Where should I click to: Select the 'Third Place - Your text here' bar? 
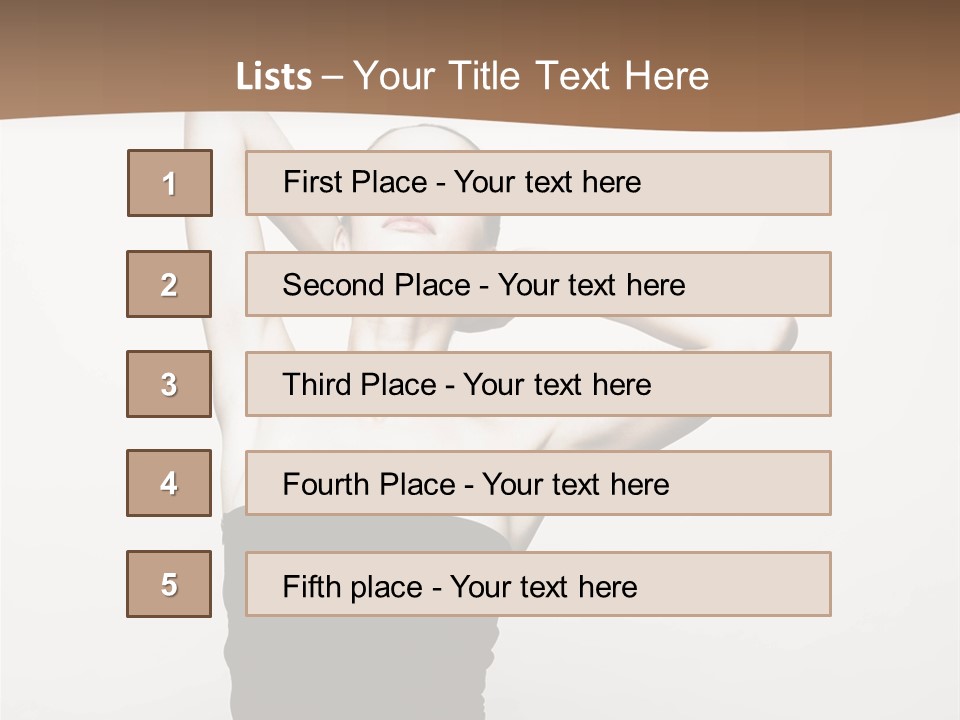pos(538,384)
